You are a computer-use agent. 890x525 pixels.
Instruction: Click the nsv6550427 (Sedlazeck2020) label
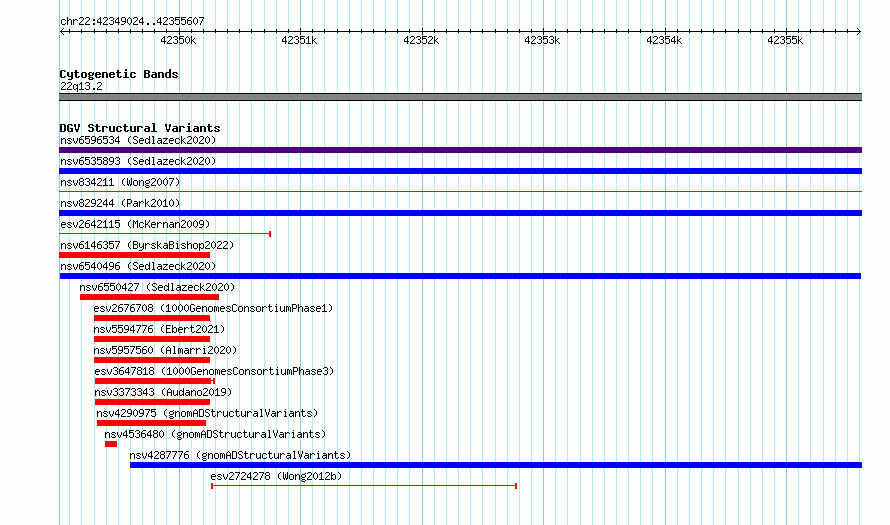[157, 287]
